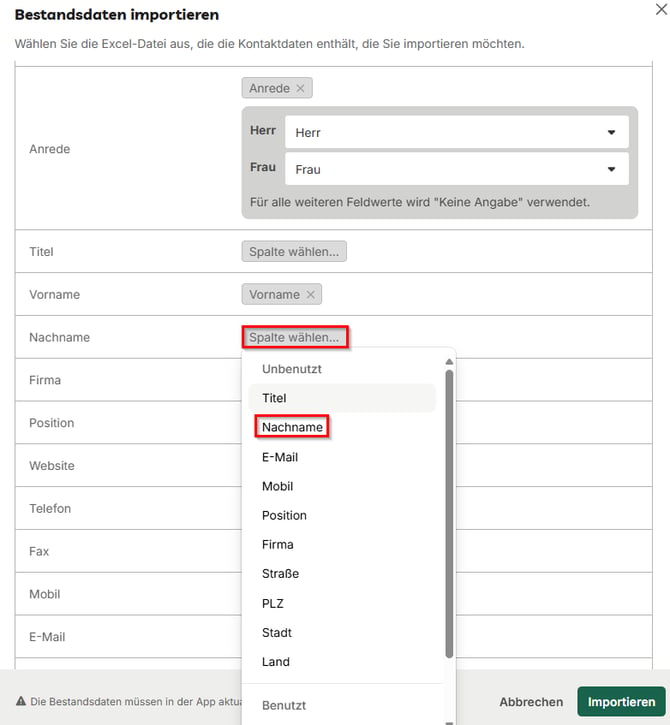Click the Importieren button
The image size is (670, 725).
pos(621,701)
